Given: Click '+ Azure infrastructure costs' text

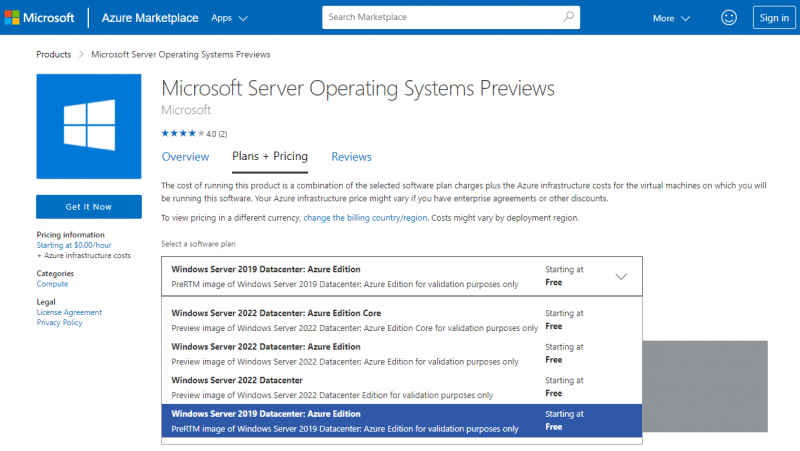Looking at the screenshot, I should [84, 255].
